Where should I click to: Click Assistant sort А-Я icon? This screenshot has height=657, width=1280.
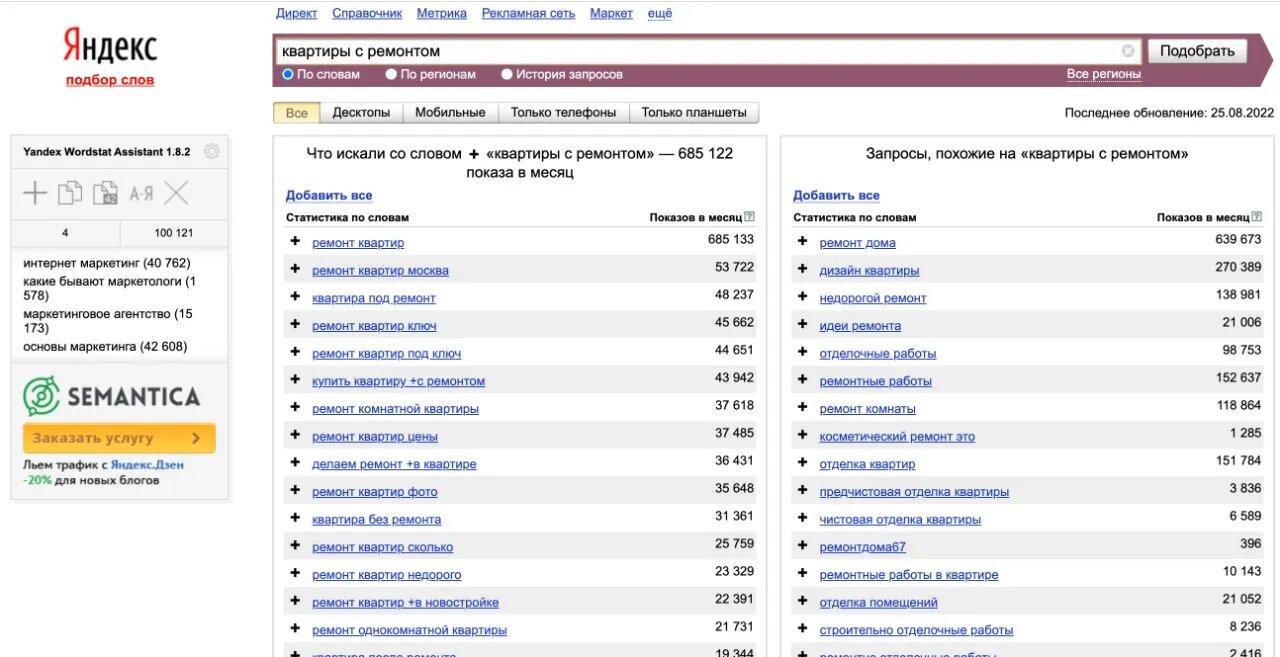(141, 194)
